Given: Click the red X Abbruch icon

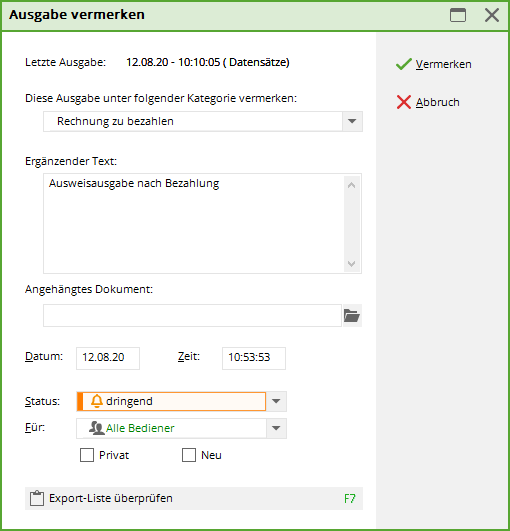Looking at the screenshot, I should pyautogui.click(x=404, y=102).
